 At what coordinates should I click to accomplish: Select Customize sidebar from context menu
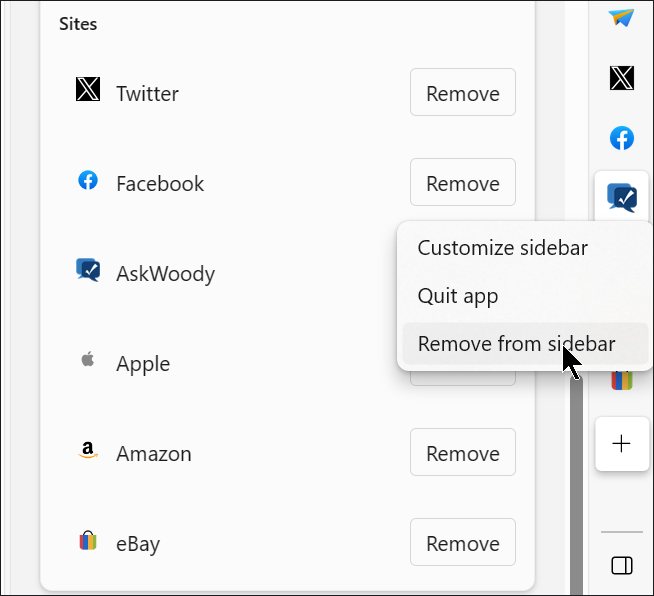click(x=502, y=248)
